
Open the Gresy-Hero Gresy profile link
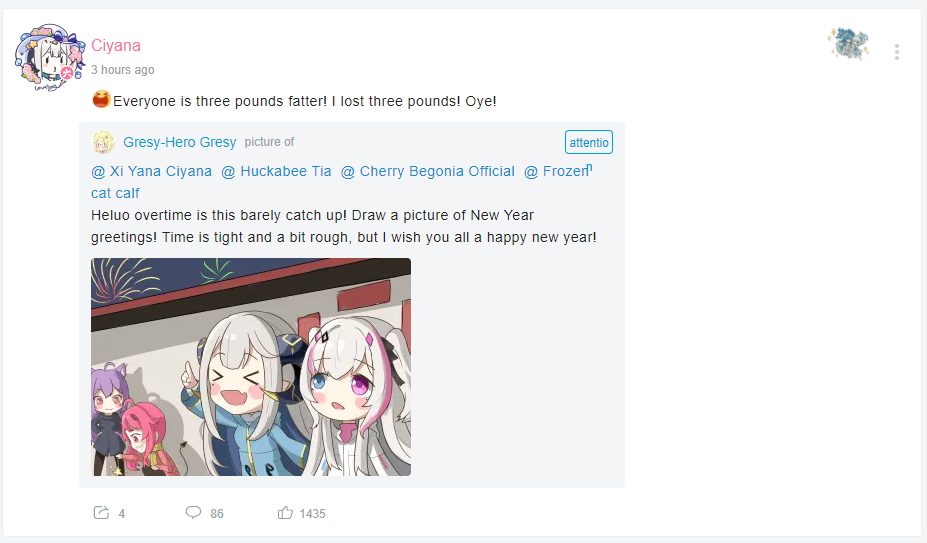(x=180, y=142)
